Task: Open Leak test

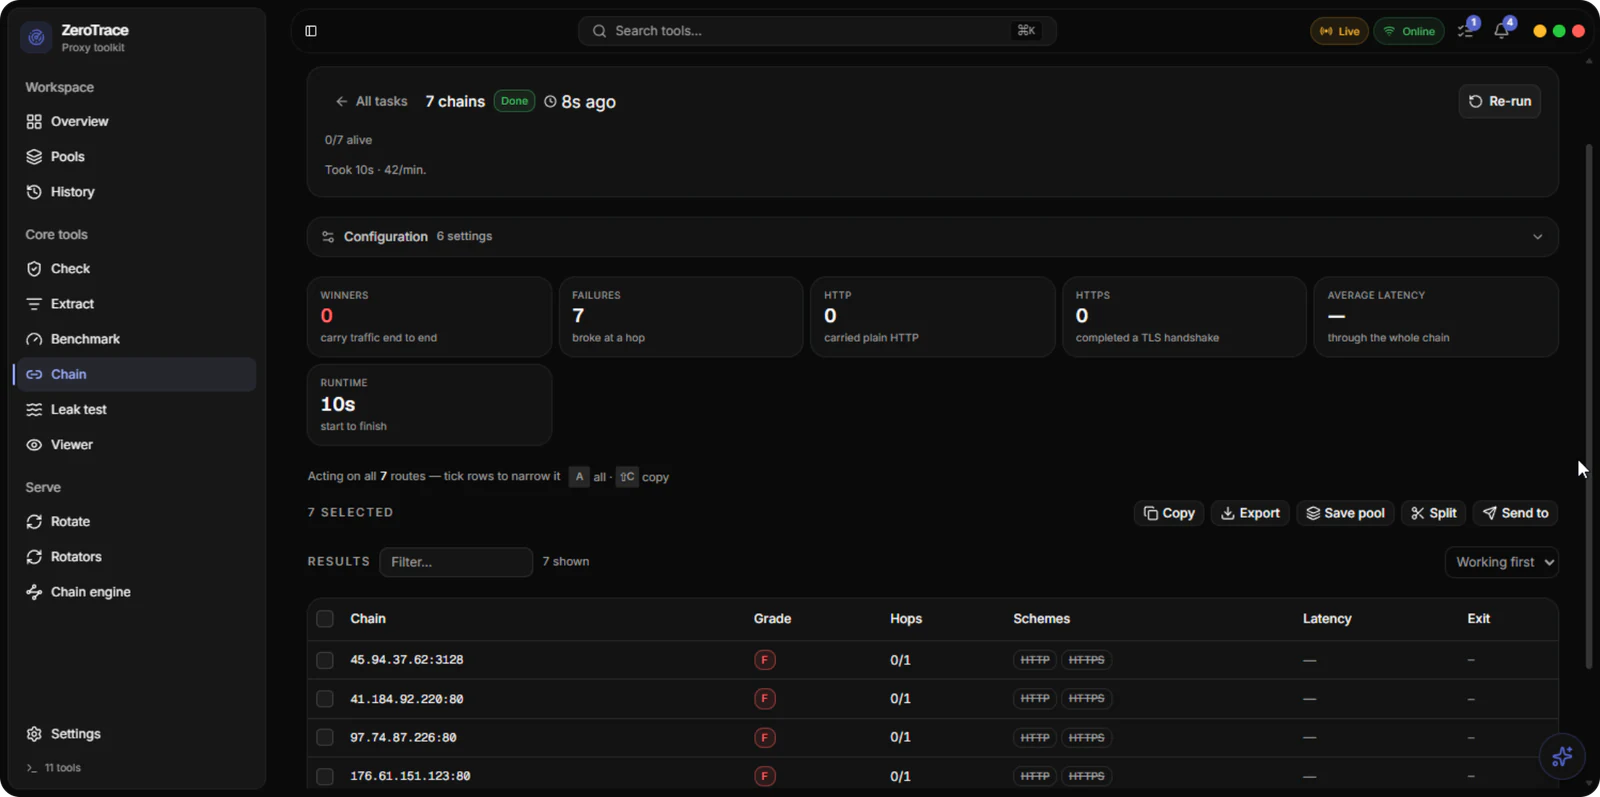Action: pyautogui.click(x=135, y=409)
